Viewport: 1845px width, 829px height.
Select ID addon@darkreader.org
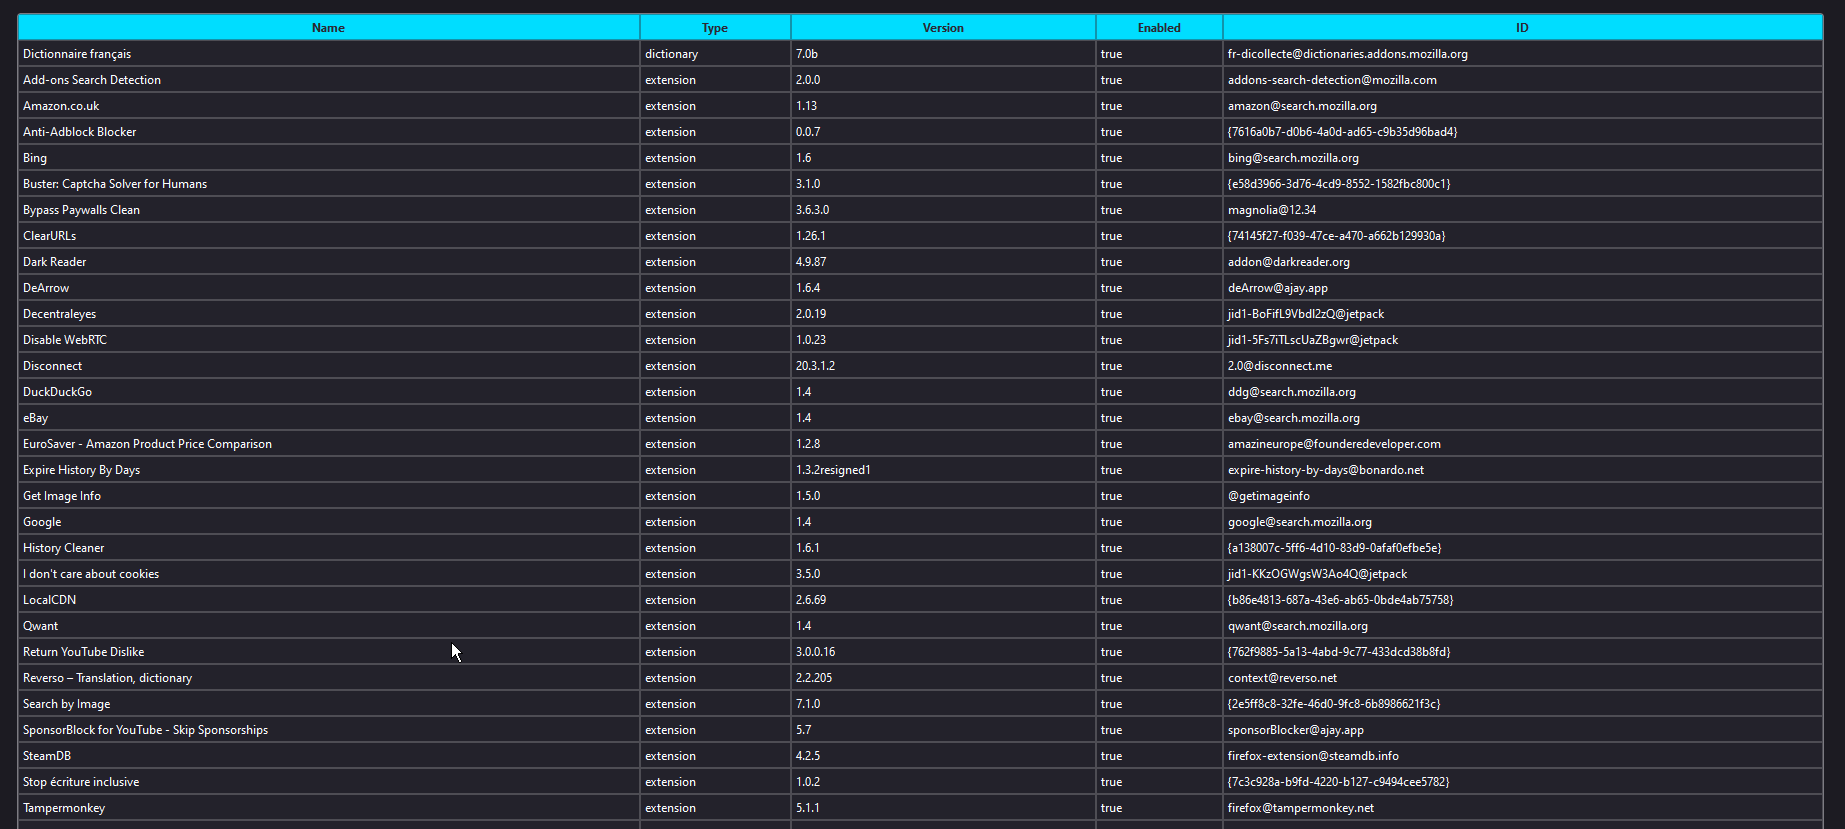click(1522, 262)
